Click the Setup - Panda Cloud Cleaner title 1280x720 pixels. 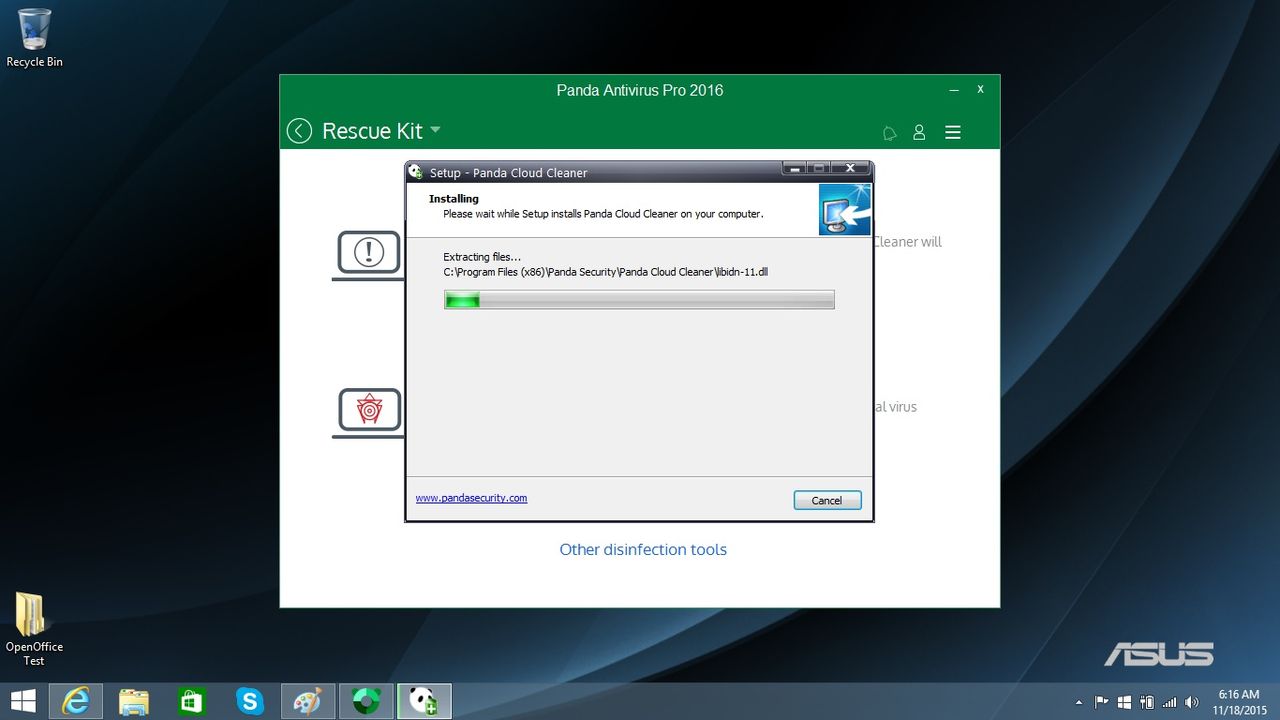click(x=508, y=173)
